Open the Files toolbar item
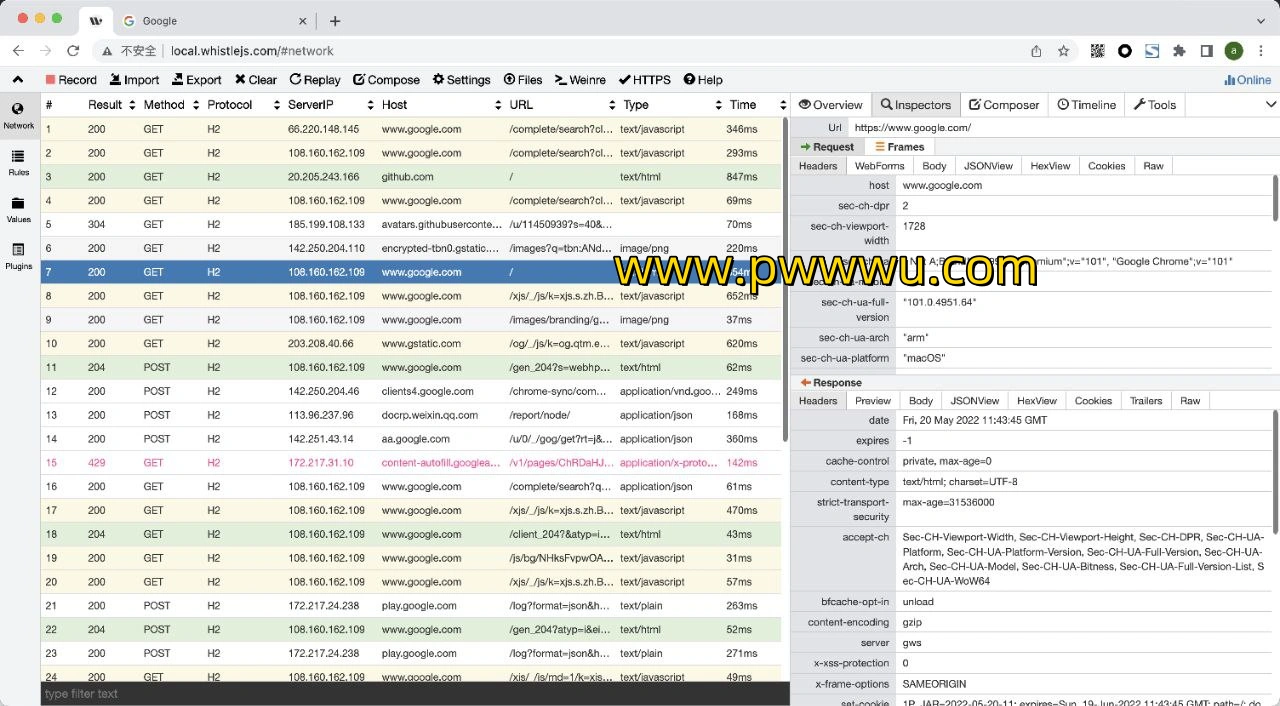Viewport: 1280px width, 706px height. 523,80
